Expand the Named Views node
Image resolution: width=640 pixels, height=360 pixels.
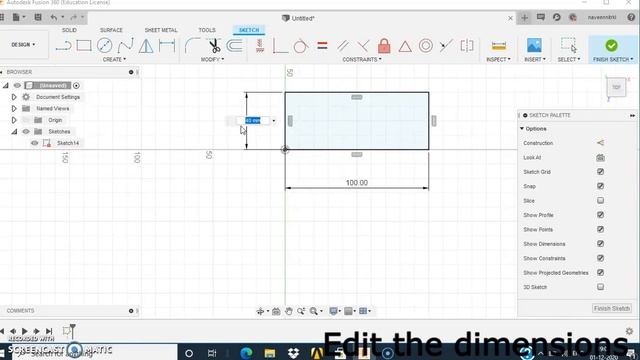click(14, 109)
